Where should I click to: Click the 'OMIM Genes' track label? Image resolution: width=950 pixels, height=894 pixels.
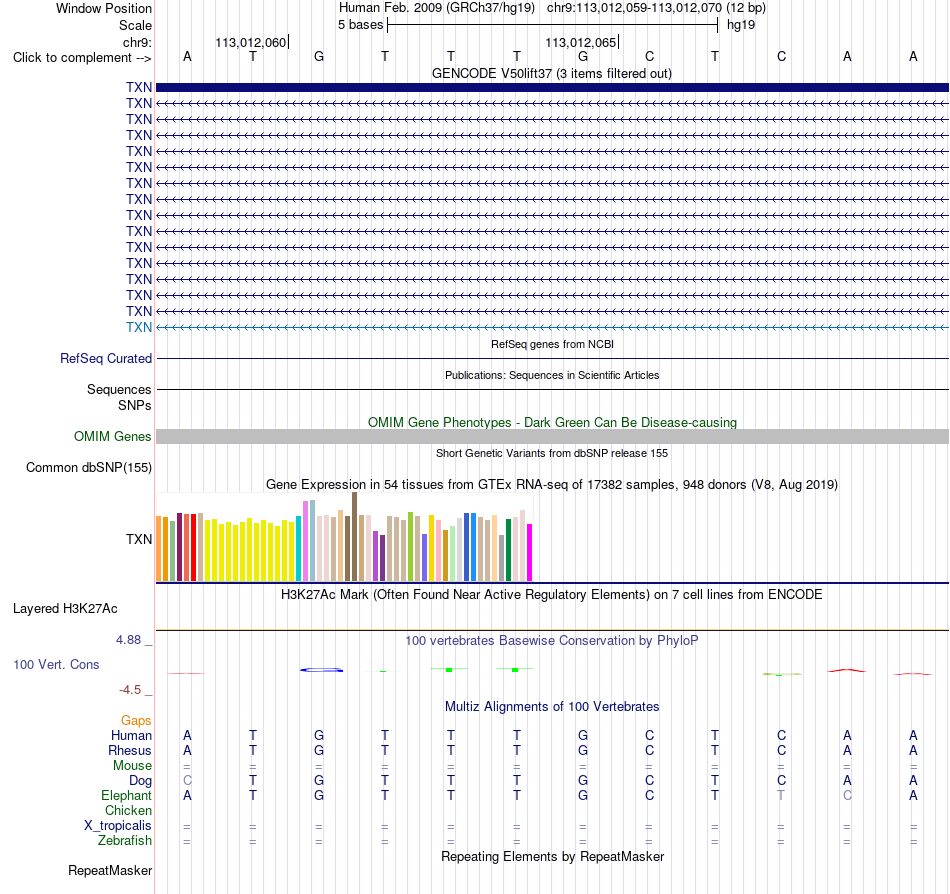tap(112, 436)
